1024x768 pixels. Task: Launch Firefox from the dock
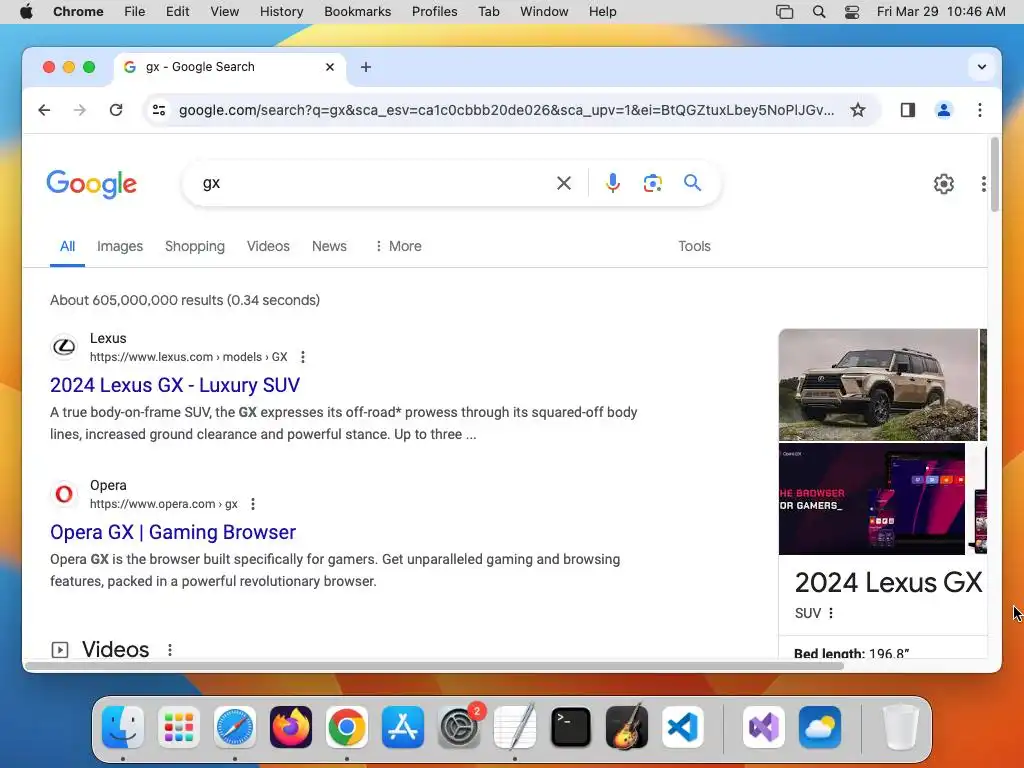pos(291,727)
